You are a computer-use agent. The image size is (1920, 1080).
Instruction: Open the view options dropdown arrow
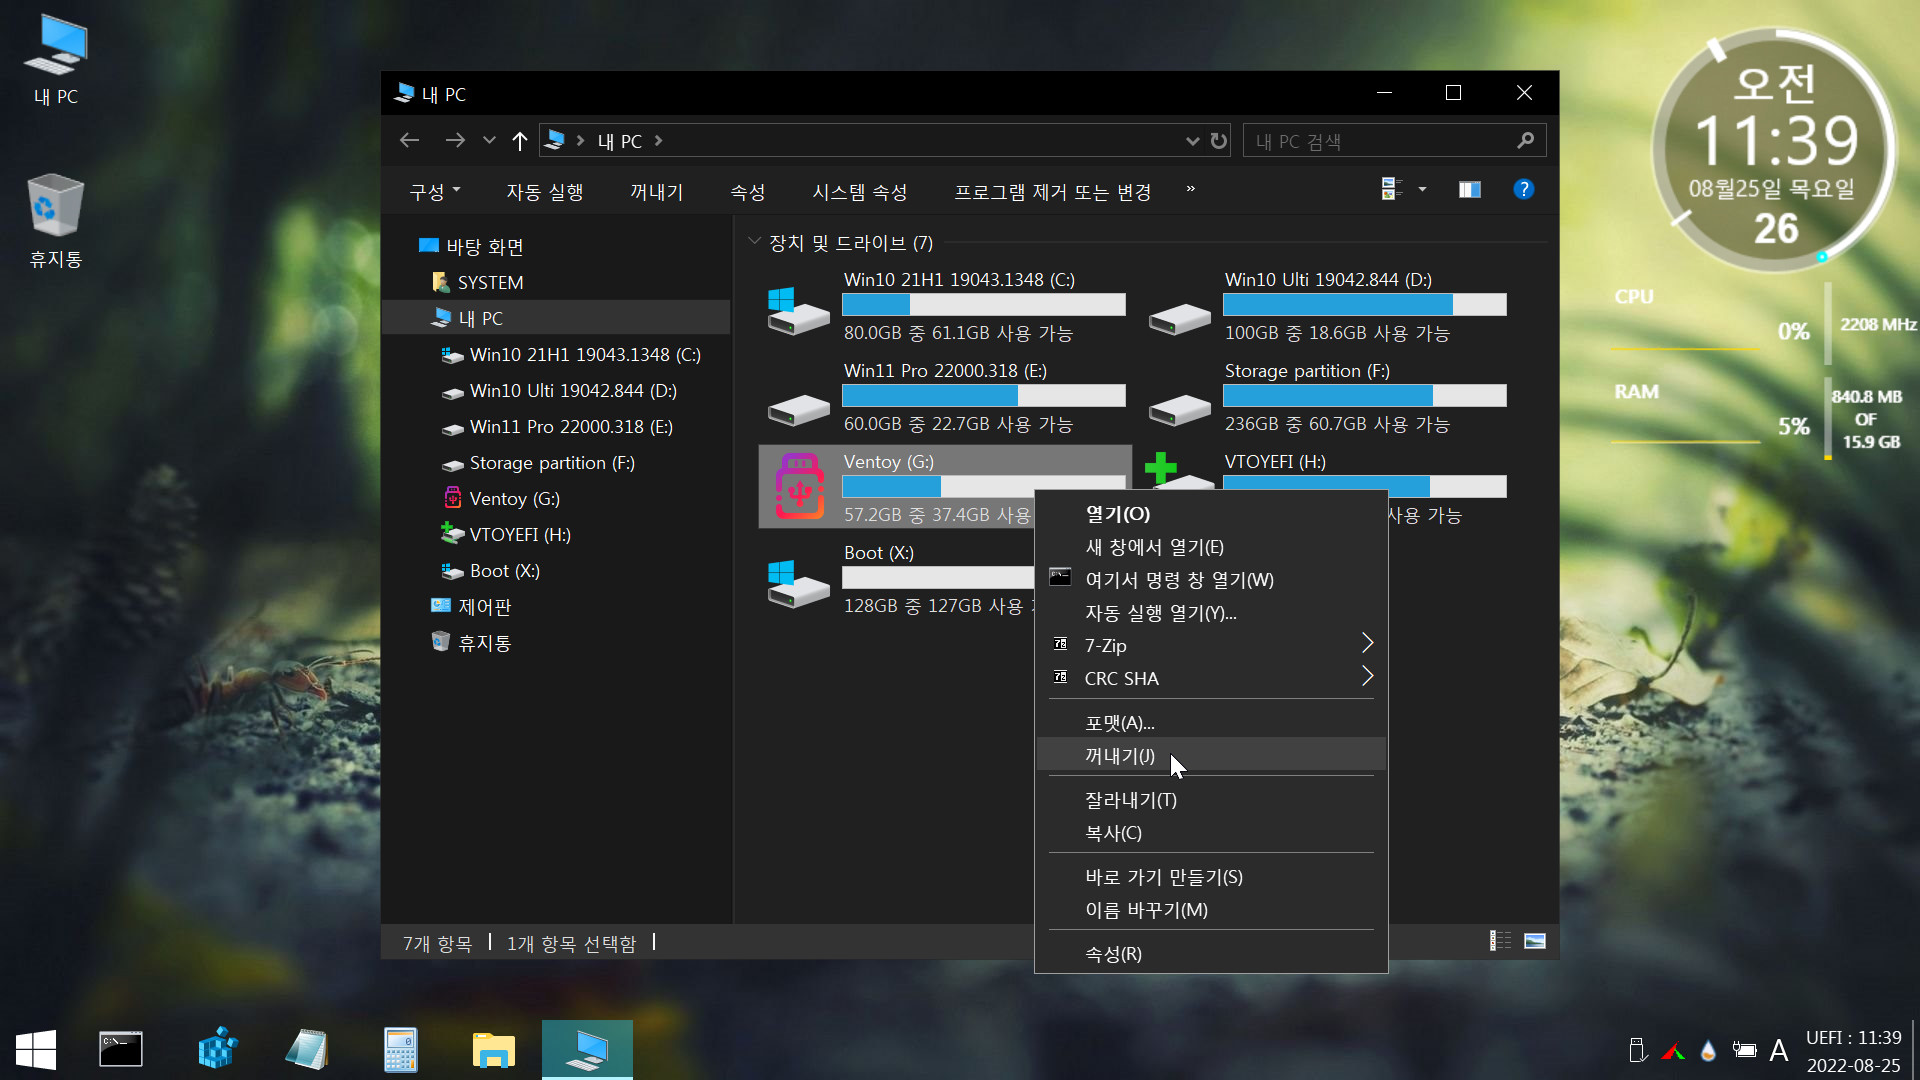point(1422,189)
